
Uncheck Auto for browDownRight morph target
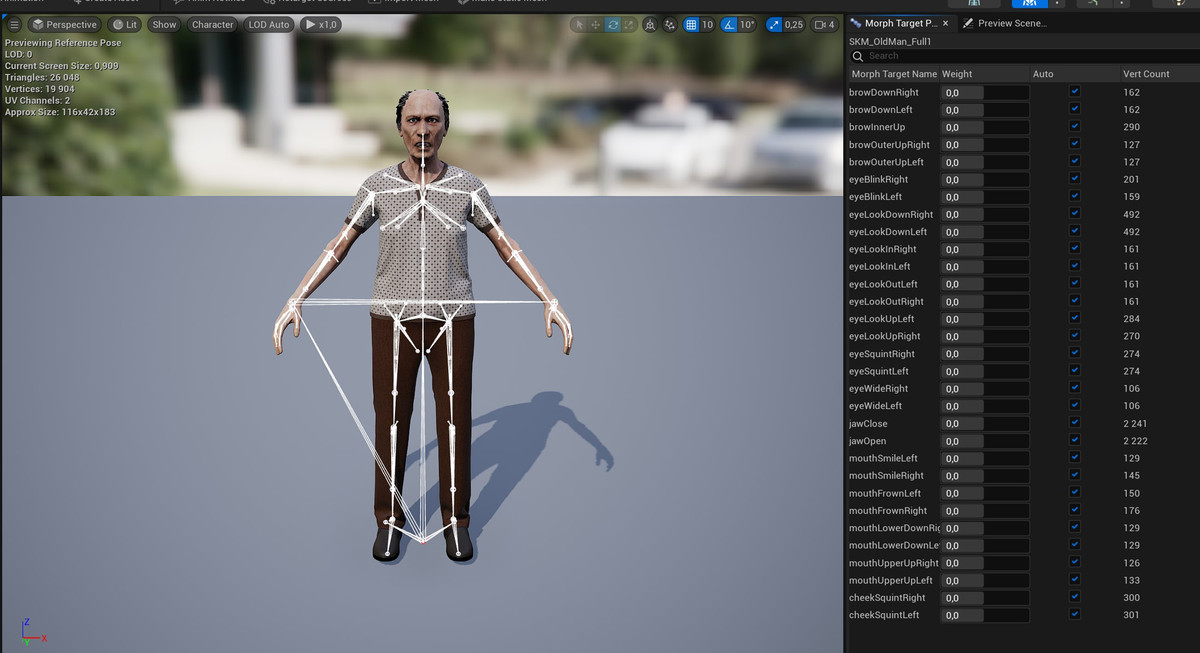1075,92
